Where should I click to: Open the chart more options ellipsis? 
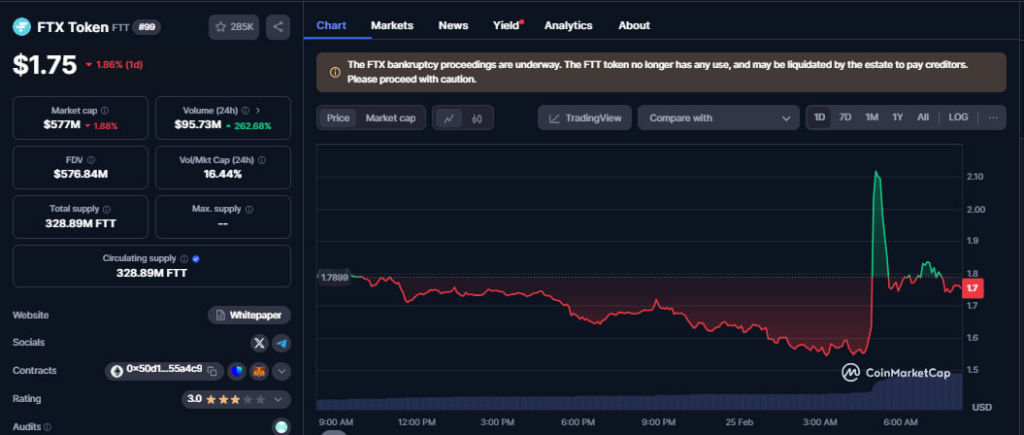point(992,117)
